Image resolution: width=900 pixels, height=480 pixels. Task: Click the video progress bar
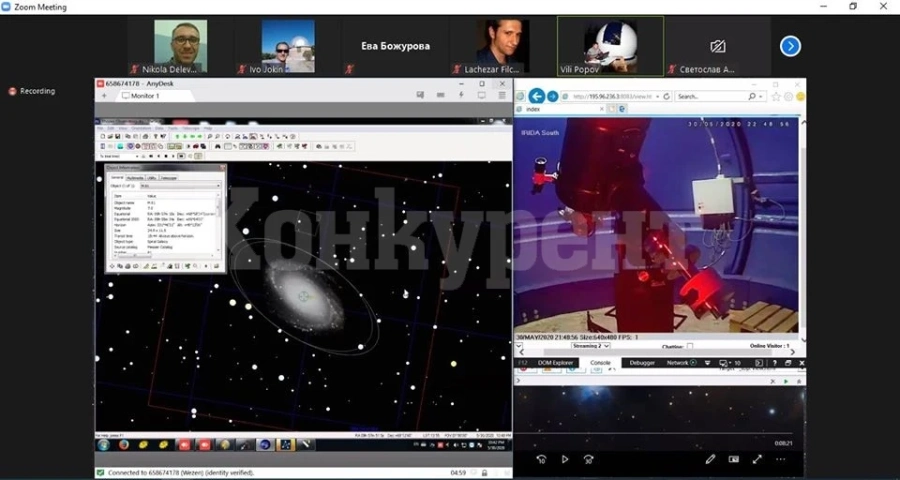point(653,432)
